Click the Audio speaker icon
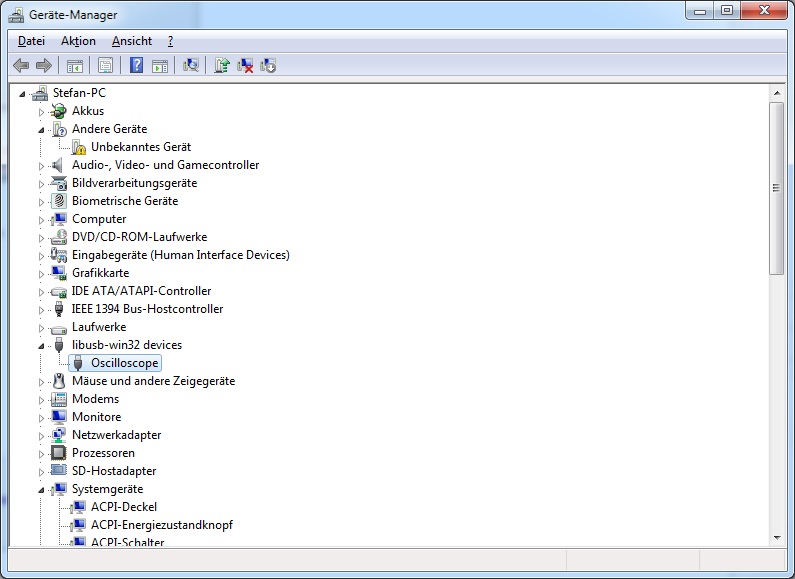 [58, 165]
